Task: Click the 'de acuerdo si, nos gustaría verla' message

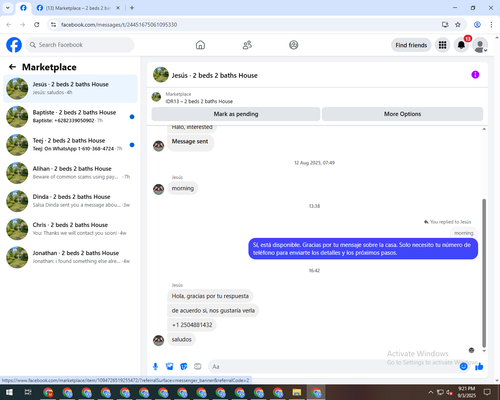Action: coord(213,310)
